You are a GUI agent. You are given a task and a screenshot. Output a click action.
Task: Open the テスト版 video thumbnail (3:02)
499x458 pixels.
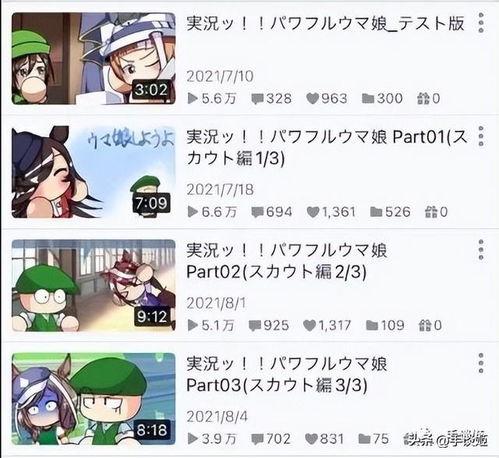[x=93, y=59]
